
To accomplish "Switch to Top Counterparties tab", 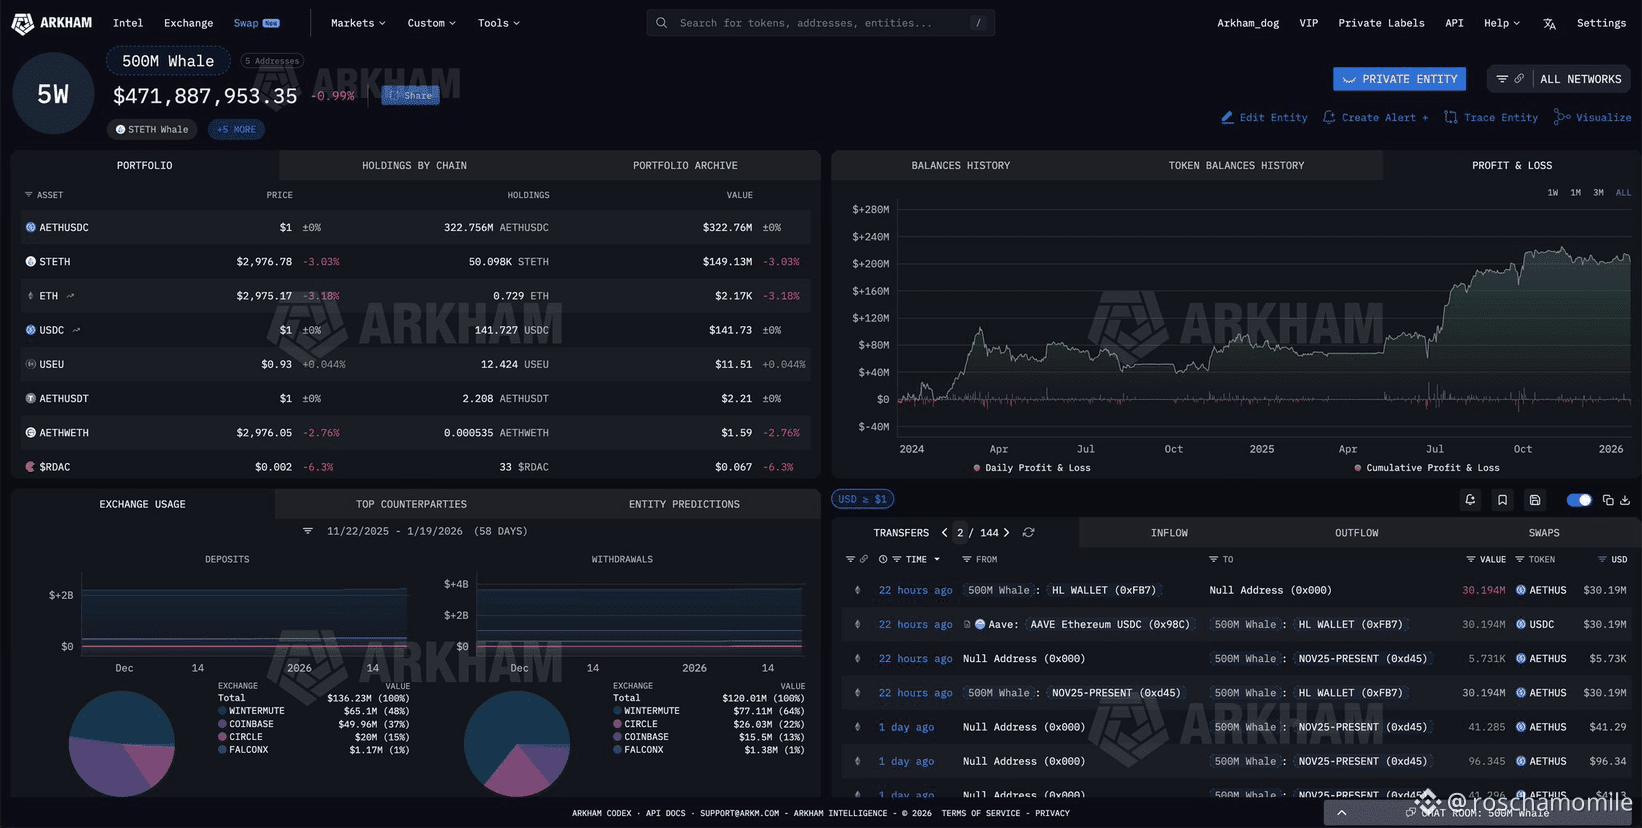I will [x=411, y=505].
